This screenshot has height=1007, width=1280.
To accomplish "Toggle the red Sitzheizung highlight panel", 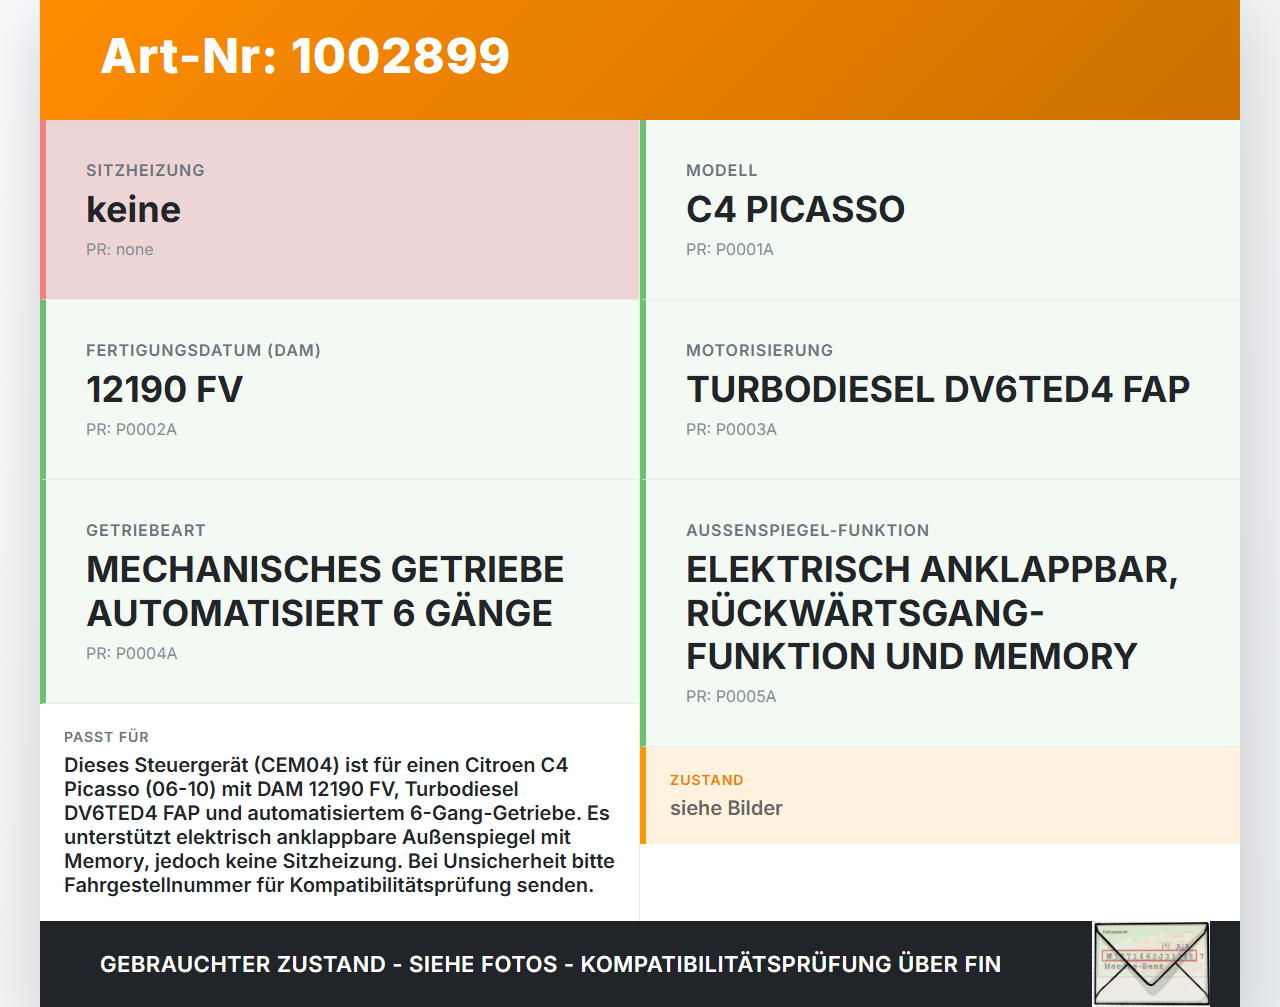I will (x=44, y=209).
